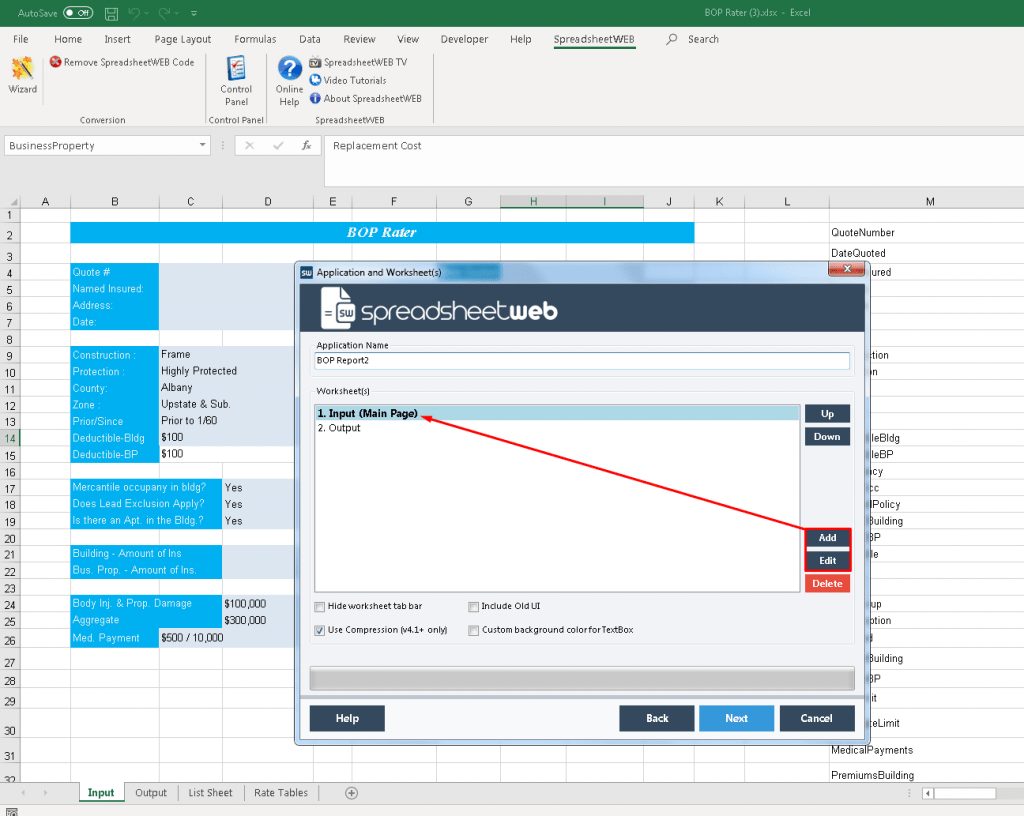Enable Custom background color for TextBox
Viewport: 1024px width, 816px height.
point(474,630)
